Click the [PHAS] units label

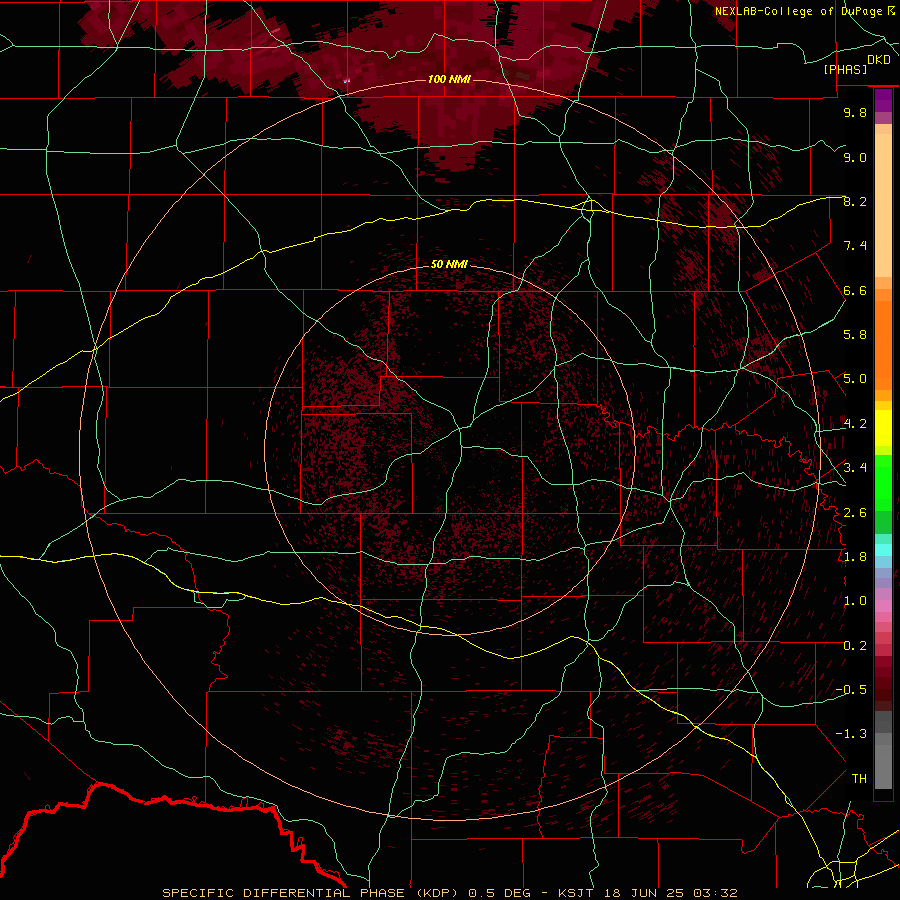pos(845,69)
